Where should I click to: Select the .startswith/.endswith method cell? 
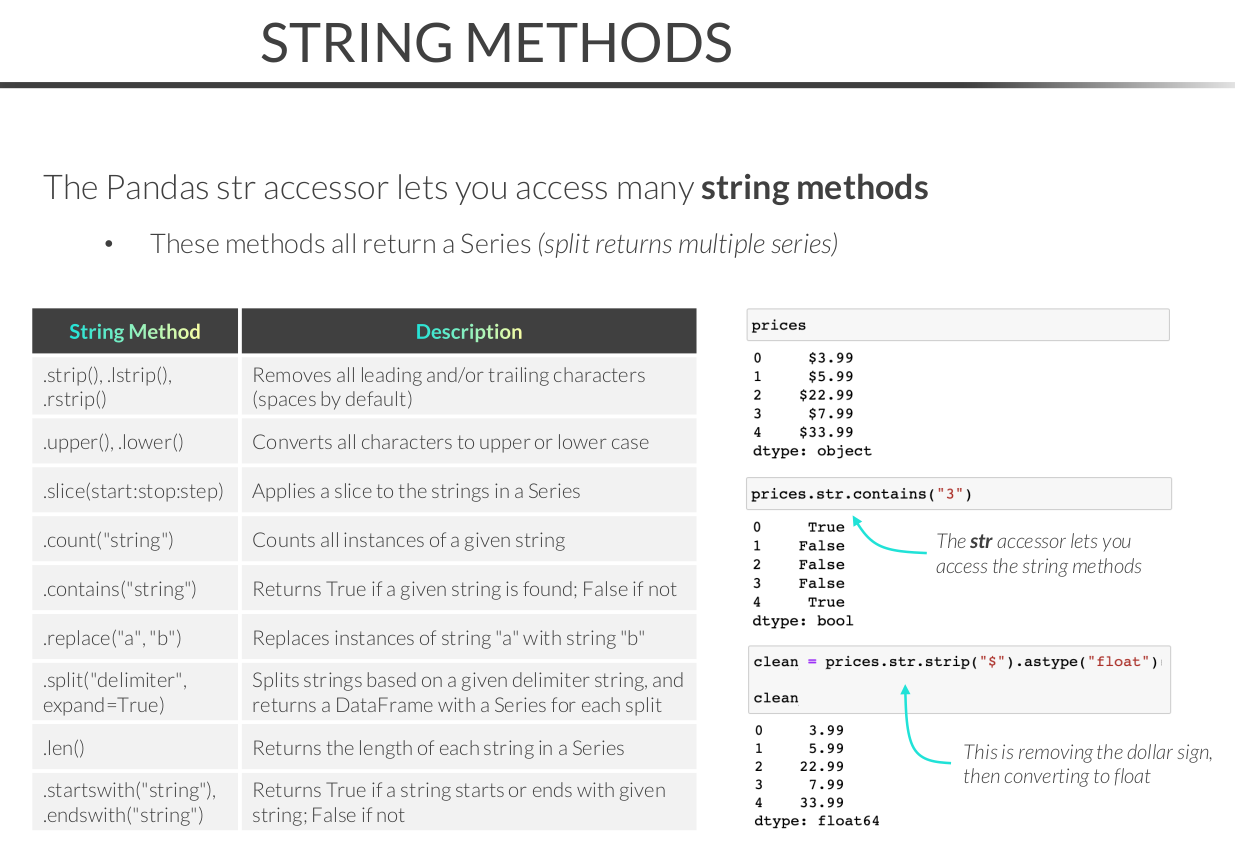tap(135, 802)
